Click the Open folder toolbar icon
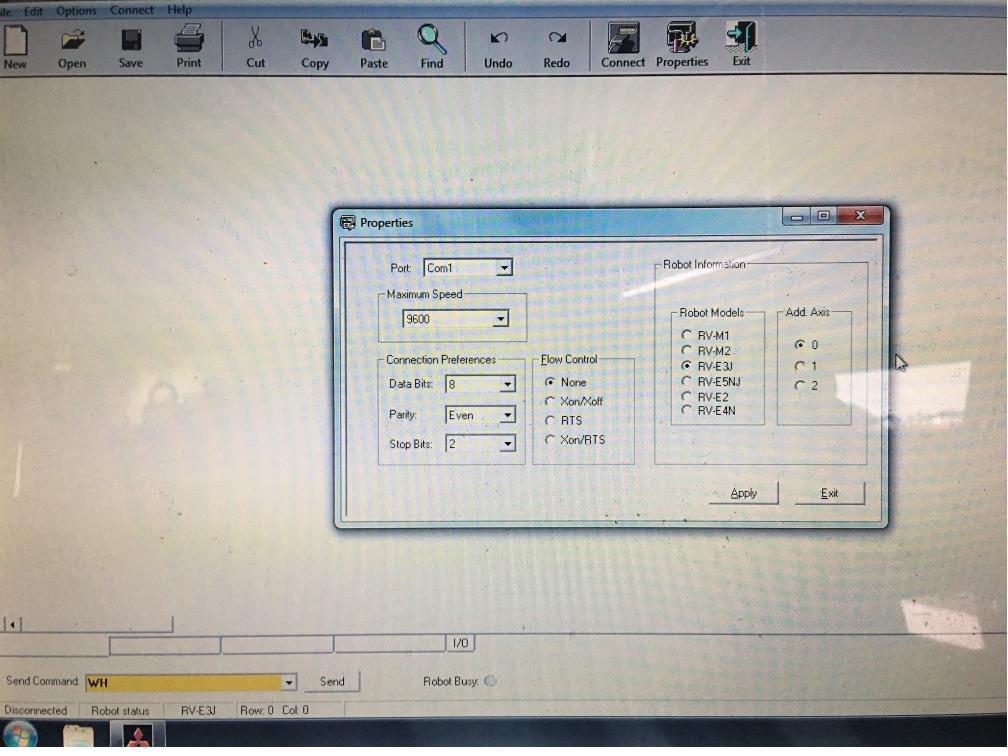This screenshot has width=1008, height=756. tap(73, 40)
